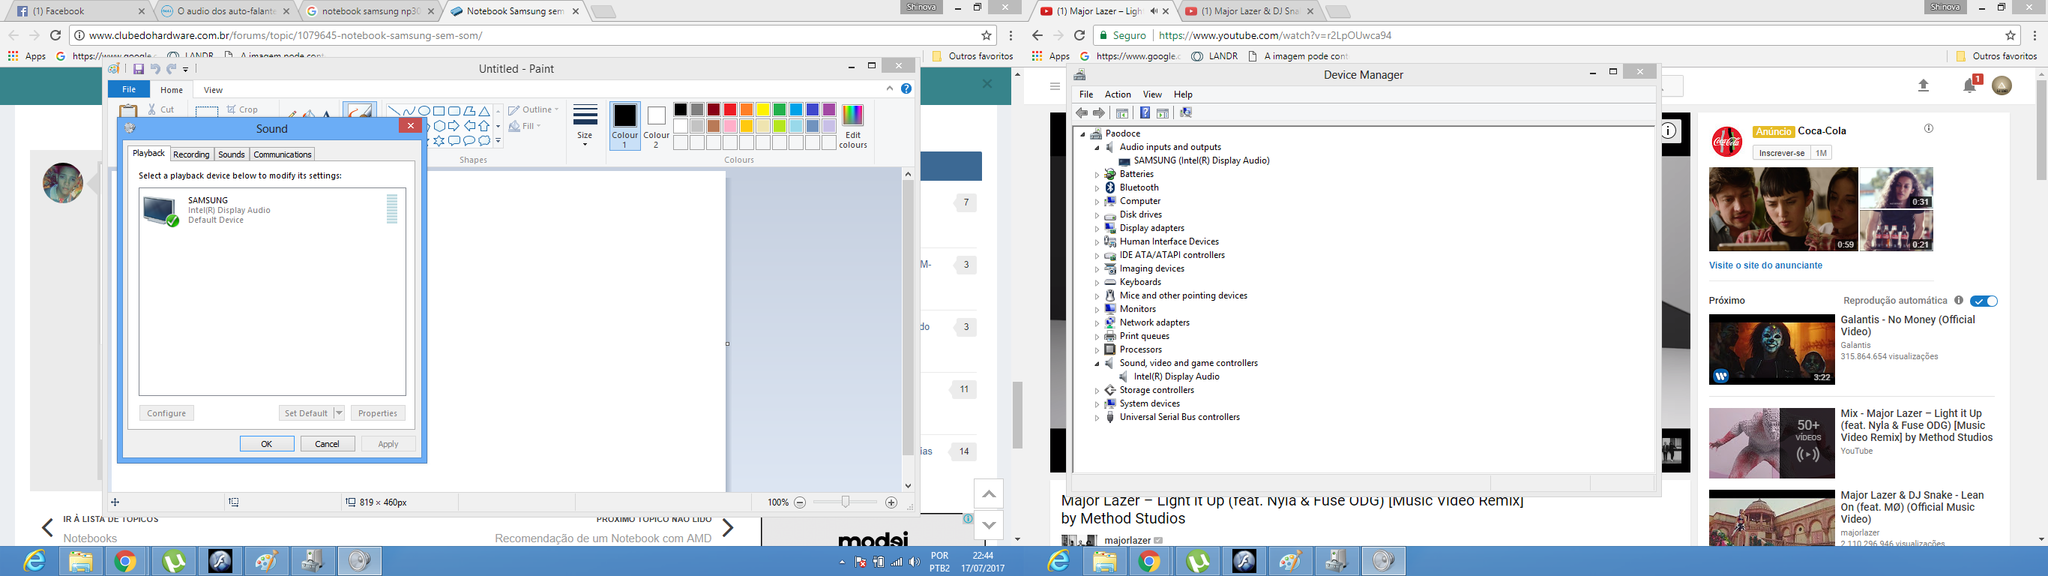Select SAMSUNG playback device in Sound dialog
Viewport: 2048px width, 576px height.
pyautogui.click(x=272, y=210)
